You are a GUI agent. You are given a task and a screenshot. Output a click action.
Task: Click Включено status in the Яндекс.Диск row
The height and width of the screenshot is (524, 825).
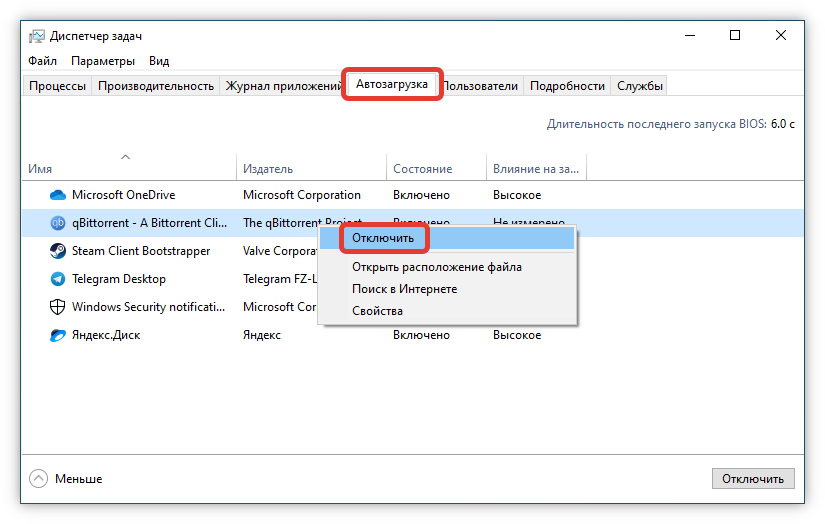click(421, 335)
